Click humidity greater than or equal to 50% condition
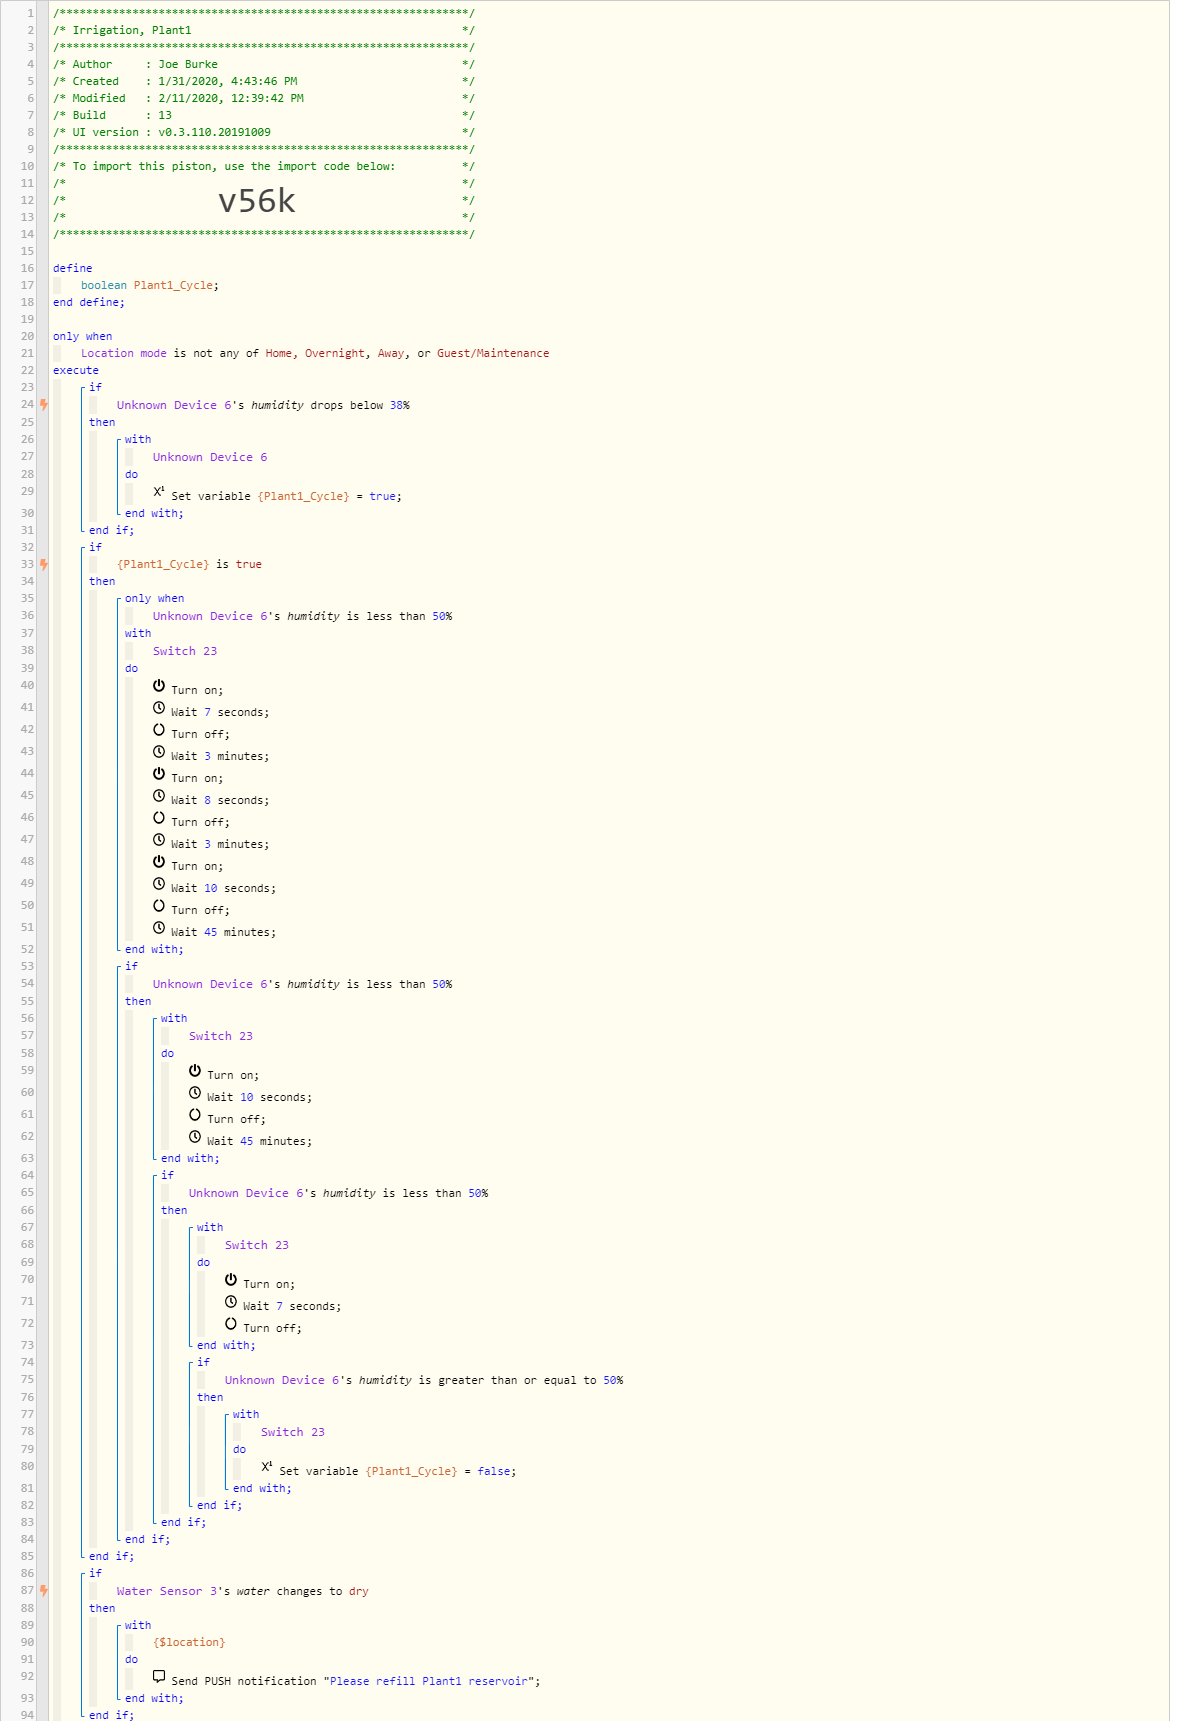 pyautogui.click(x=424, y=1380)
